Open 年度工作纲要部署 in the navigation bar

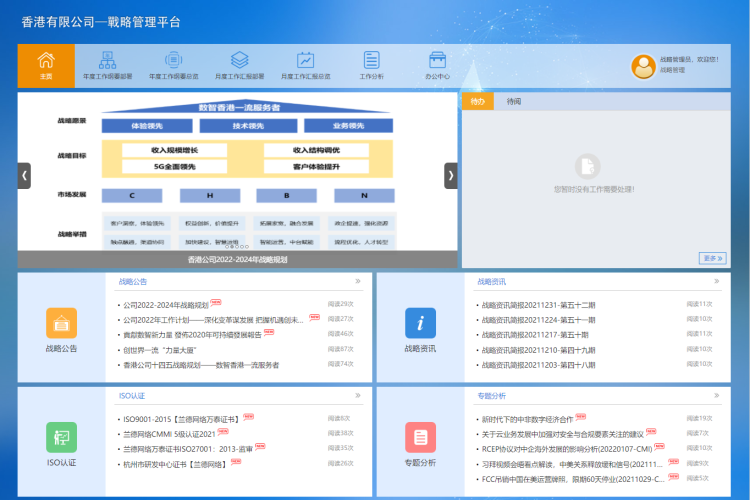coord(107,62)
